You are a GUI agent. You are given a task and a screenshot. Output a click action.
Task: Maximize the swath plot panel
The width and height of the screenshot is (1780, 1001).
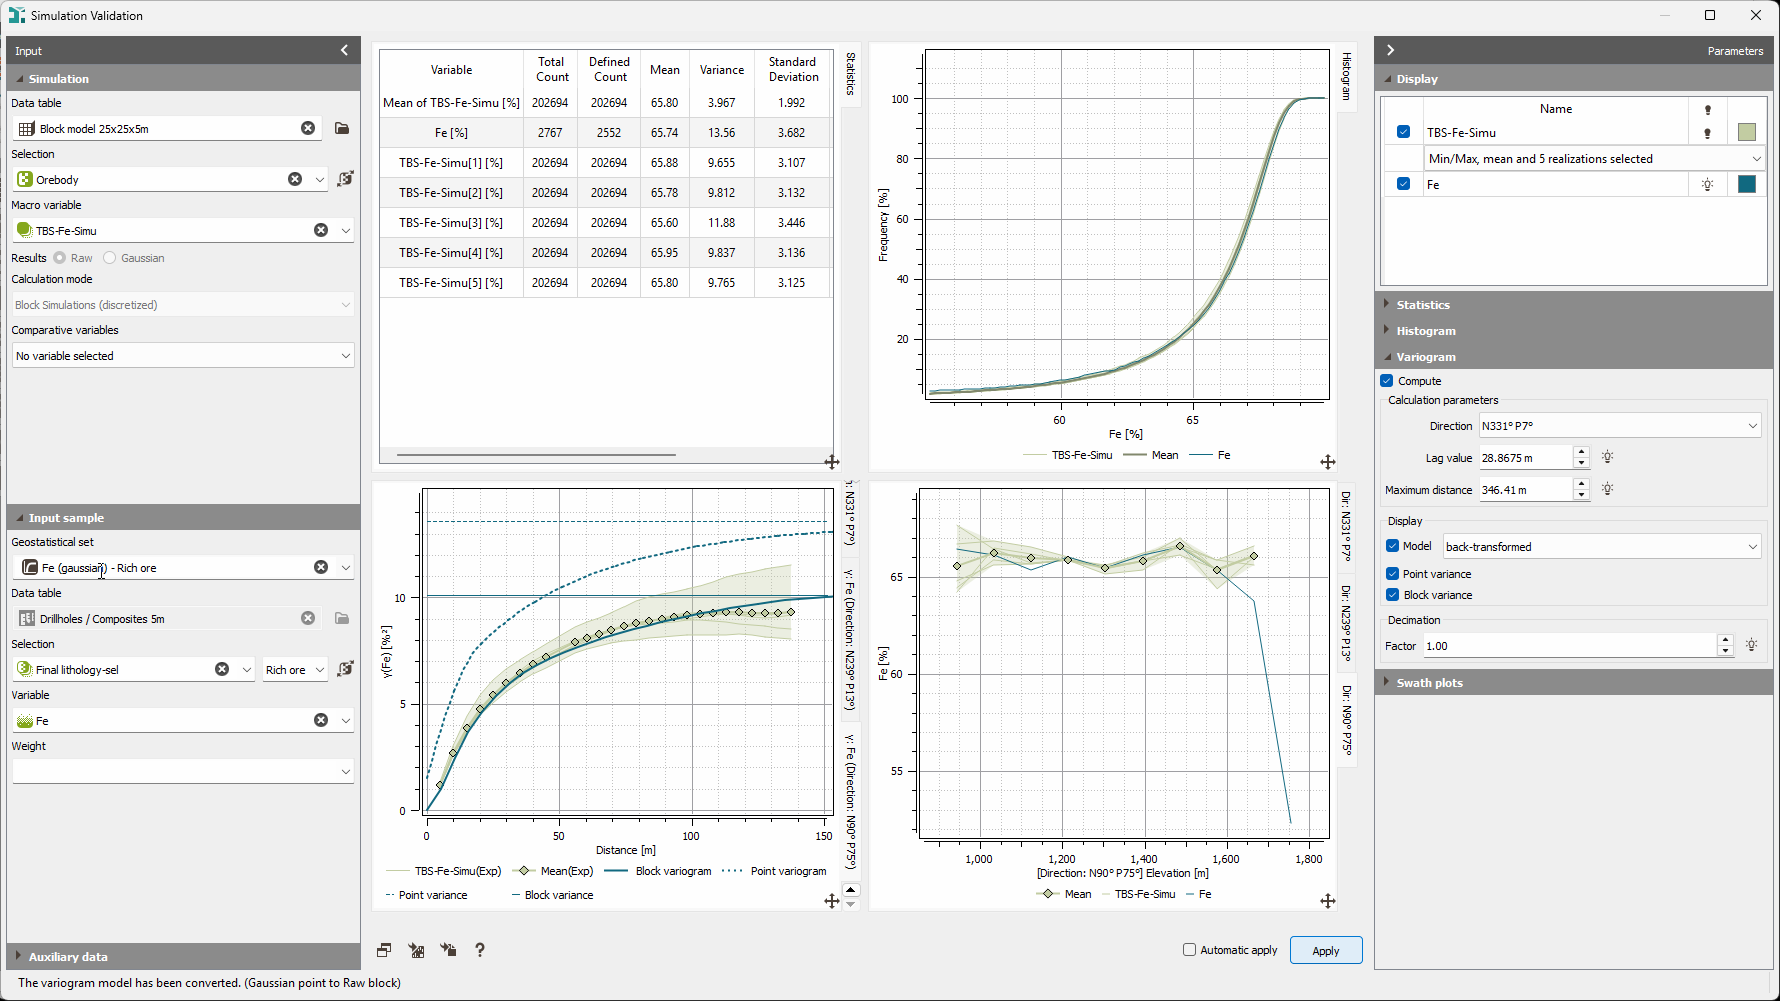(x=1328, y=901)
